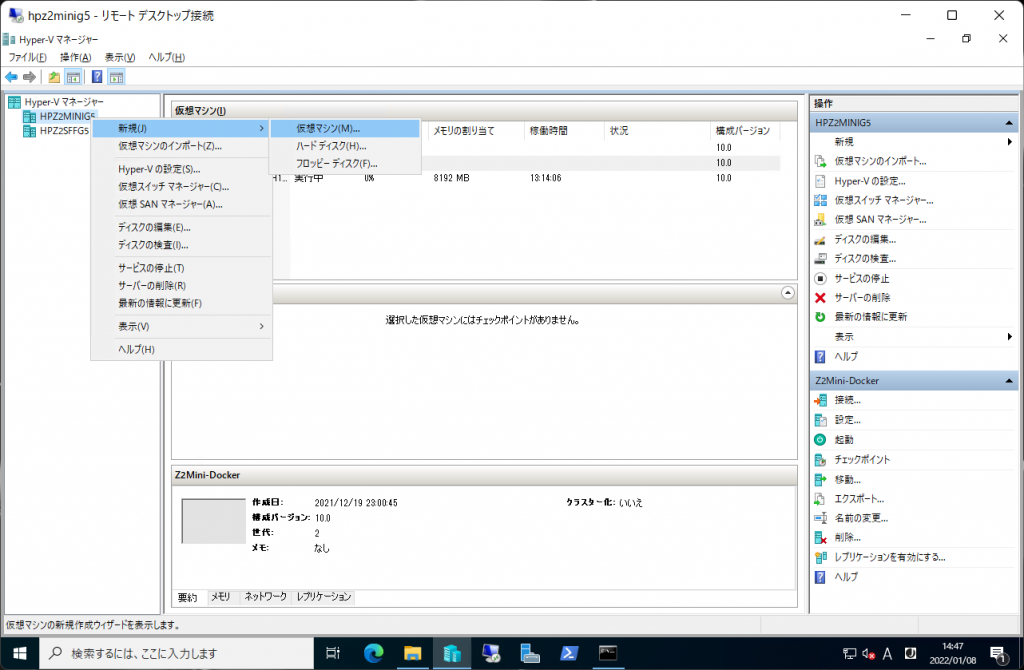Collapse the checkpoints pane with round arrow button
Screen dimensions: 1024x670
click(788, 293)
